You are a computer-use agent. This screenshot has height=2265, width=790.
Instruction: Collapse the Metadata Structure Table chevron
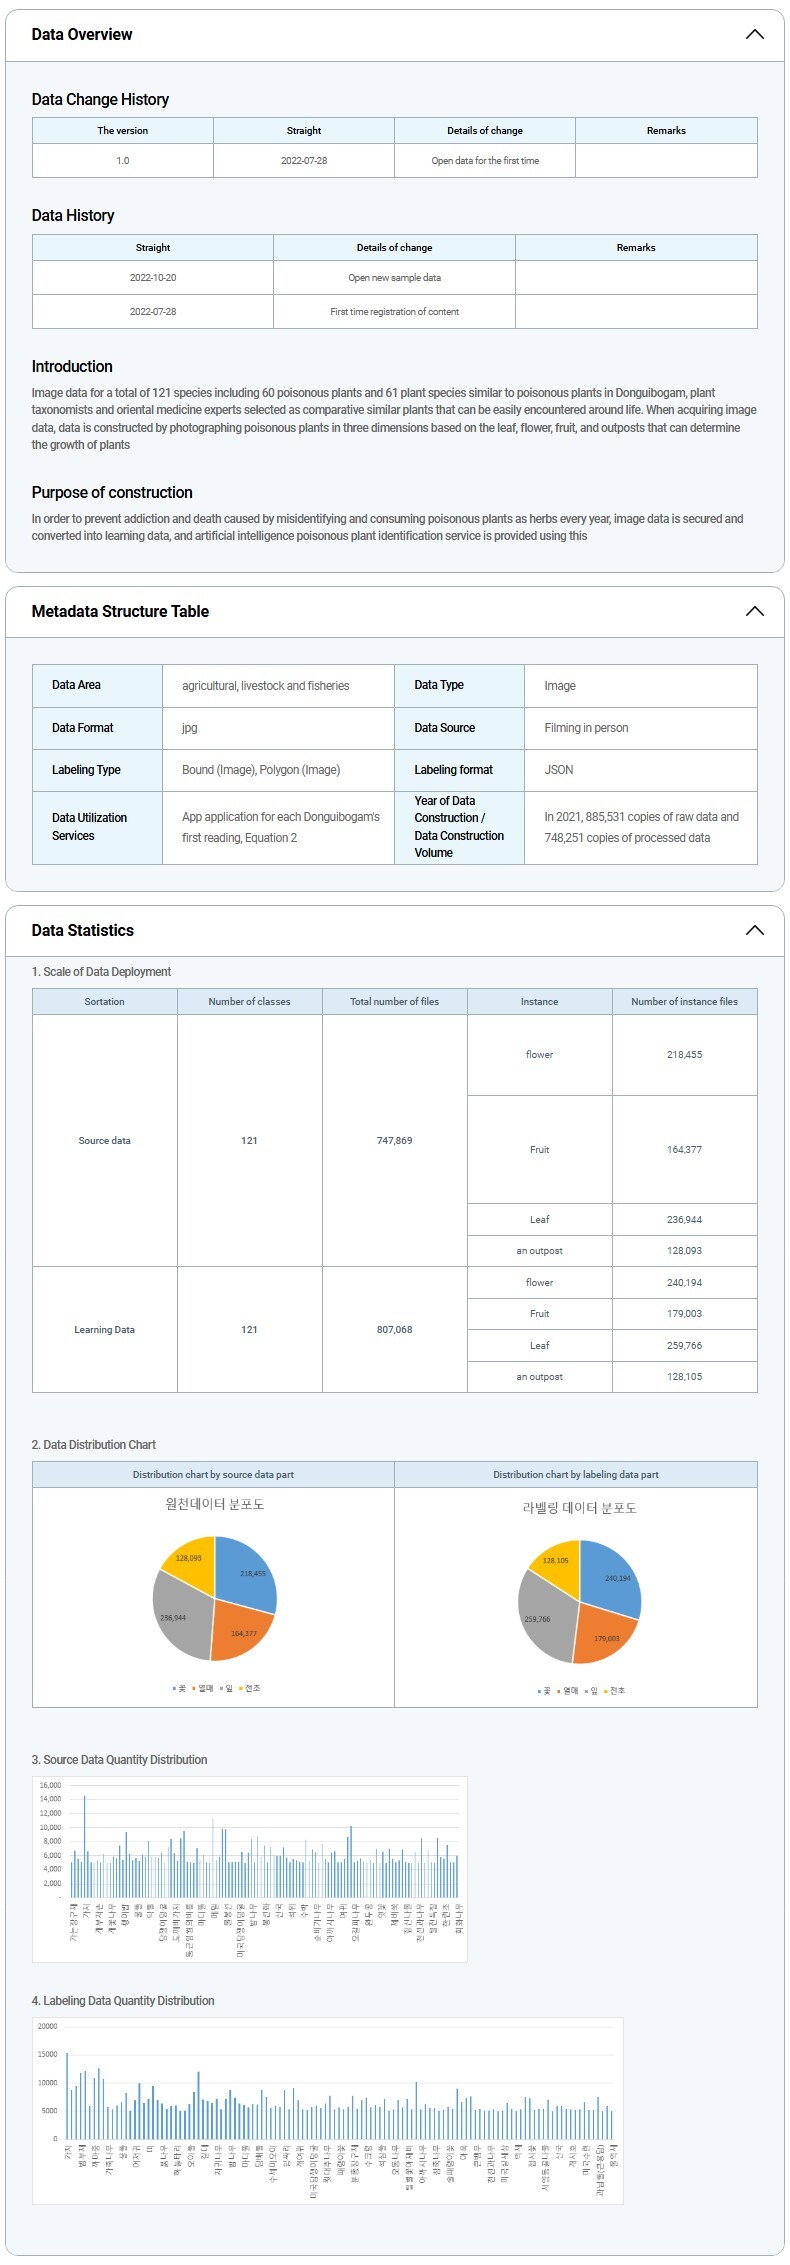[754, 611]
